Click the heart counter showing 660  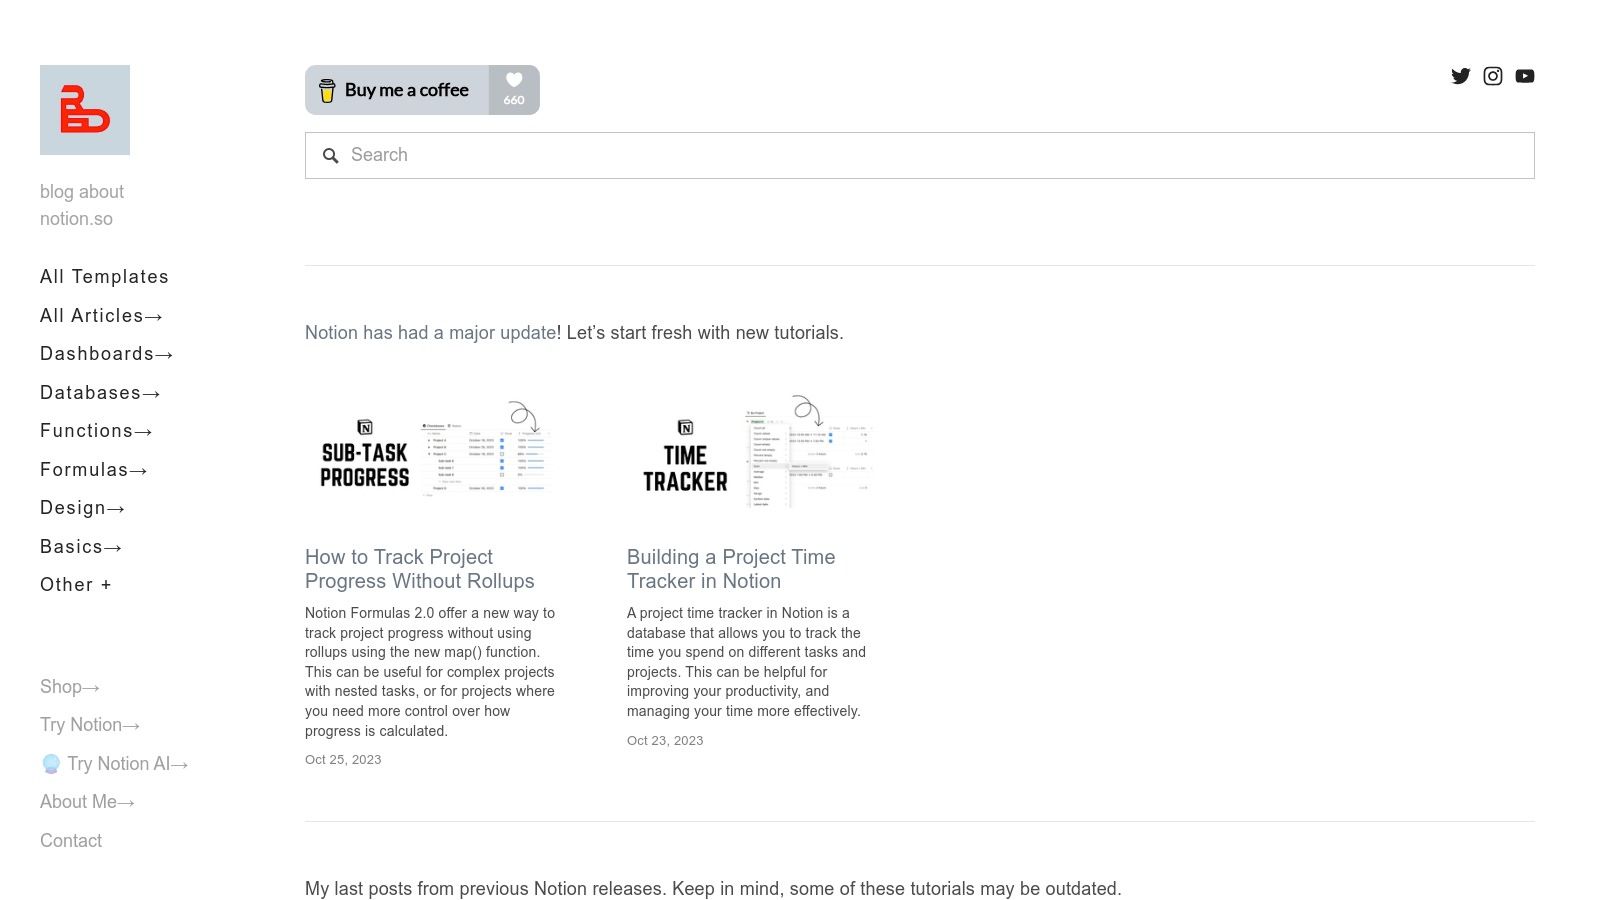[514, 90]
